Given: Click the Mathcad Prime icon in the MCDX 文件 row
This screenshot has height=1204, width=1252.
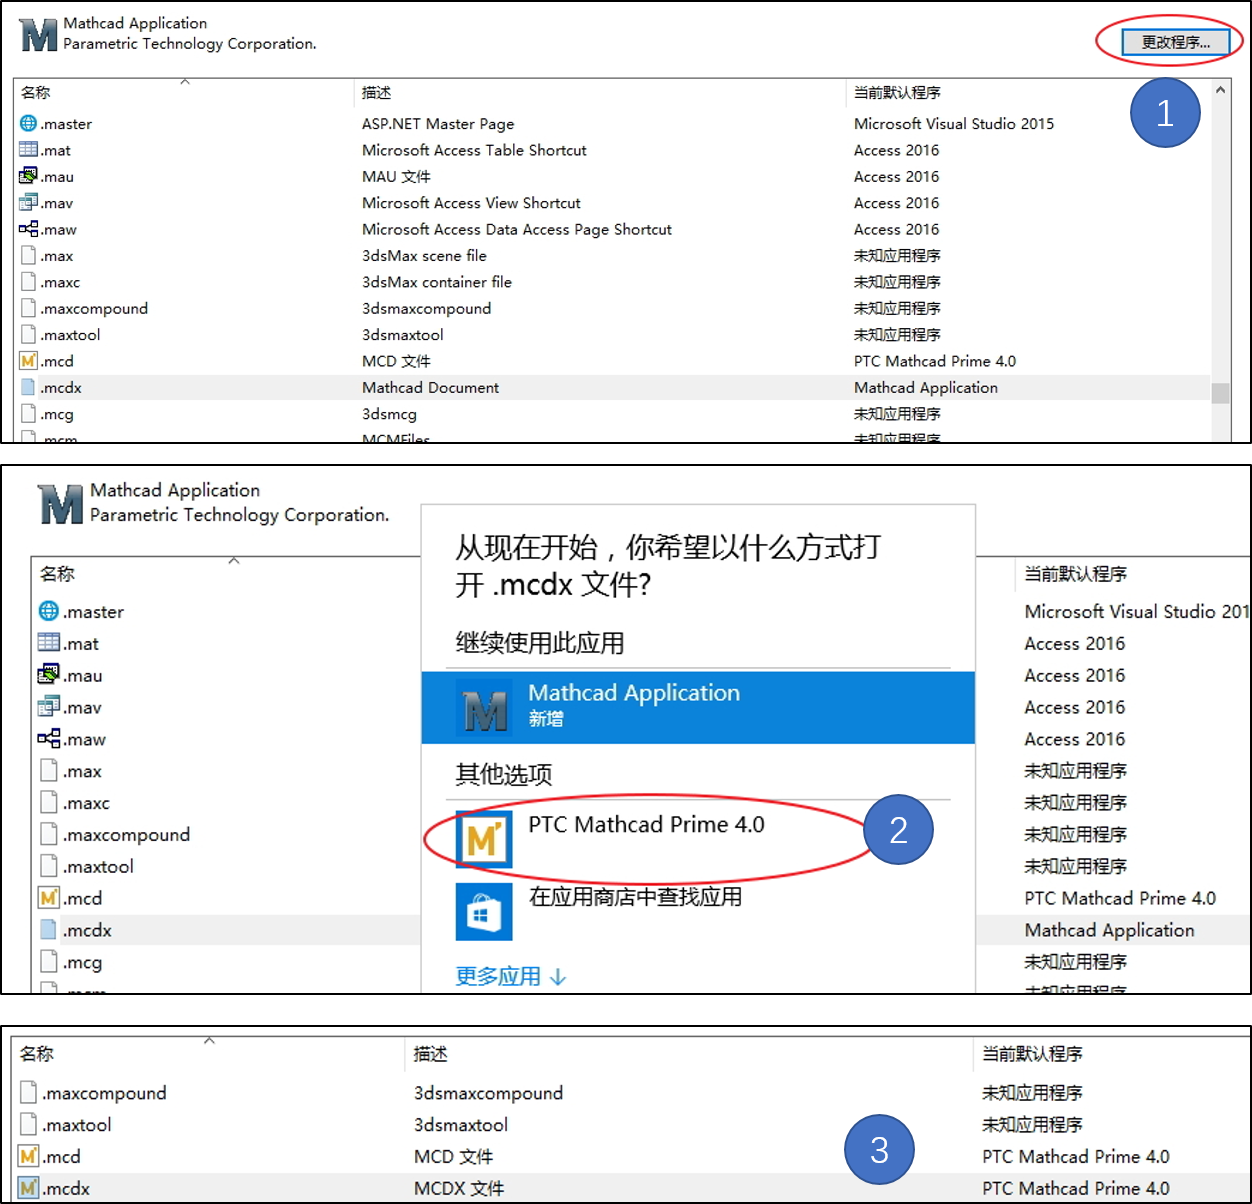Looking at the screenshot, I should [x=29, y=1188].
